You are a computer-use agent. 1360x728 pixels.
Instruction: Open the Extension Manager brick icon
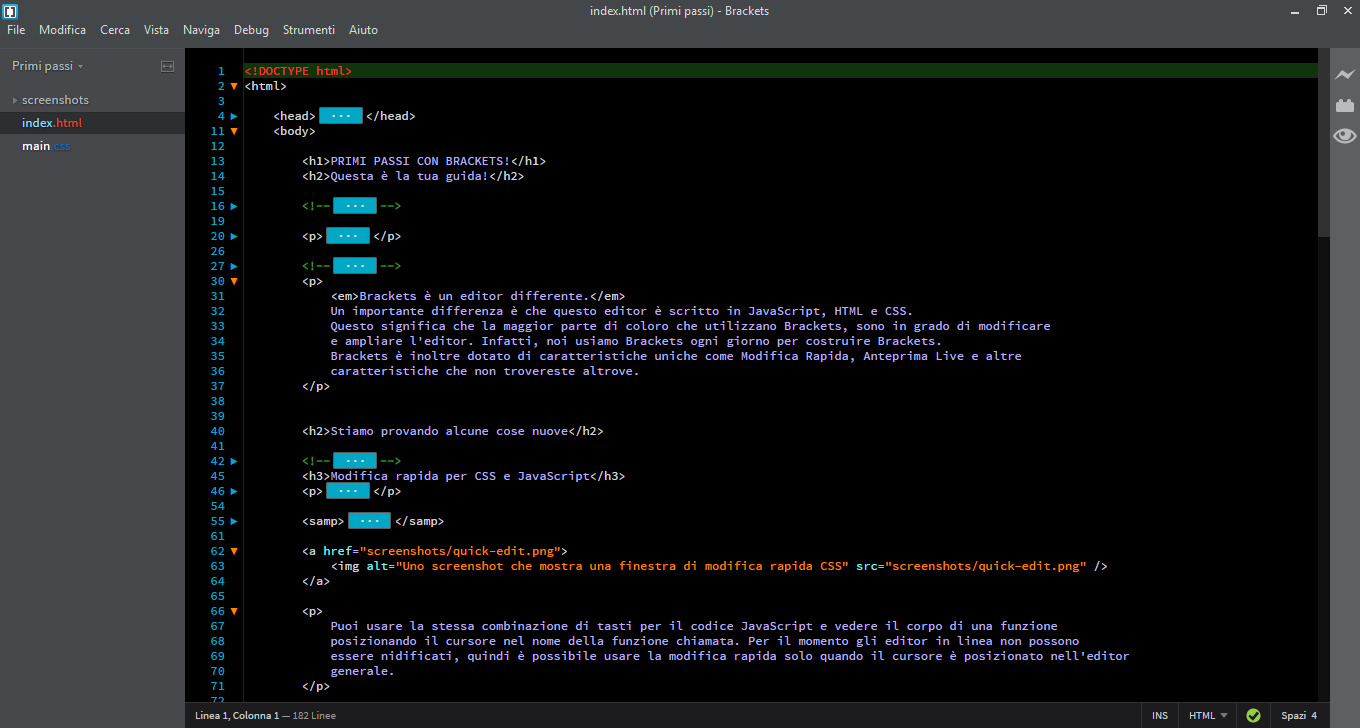[1344, 105]
